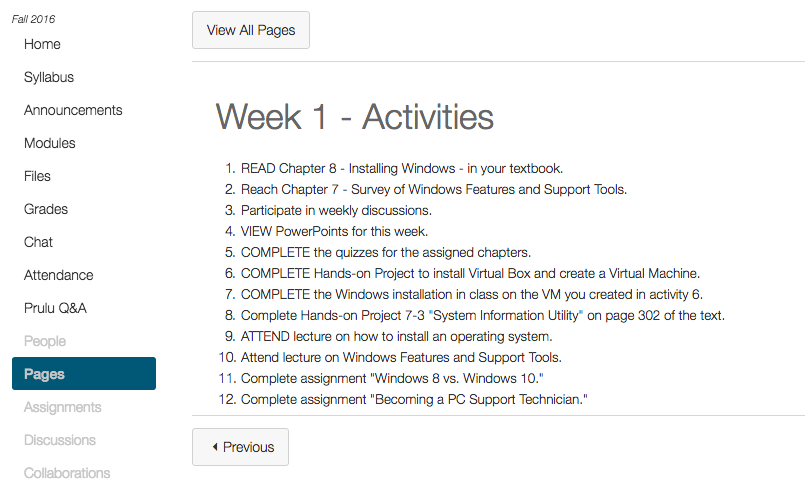Screen dimensions: 805x482
Task: Open Home in the course navigation
Action: [42, 44]
